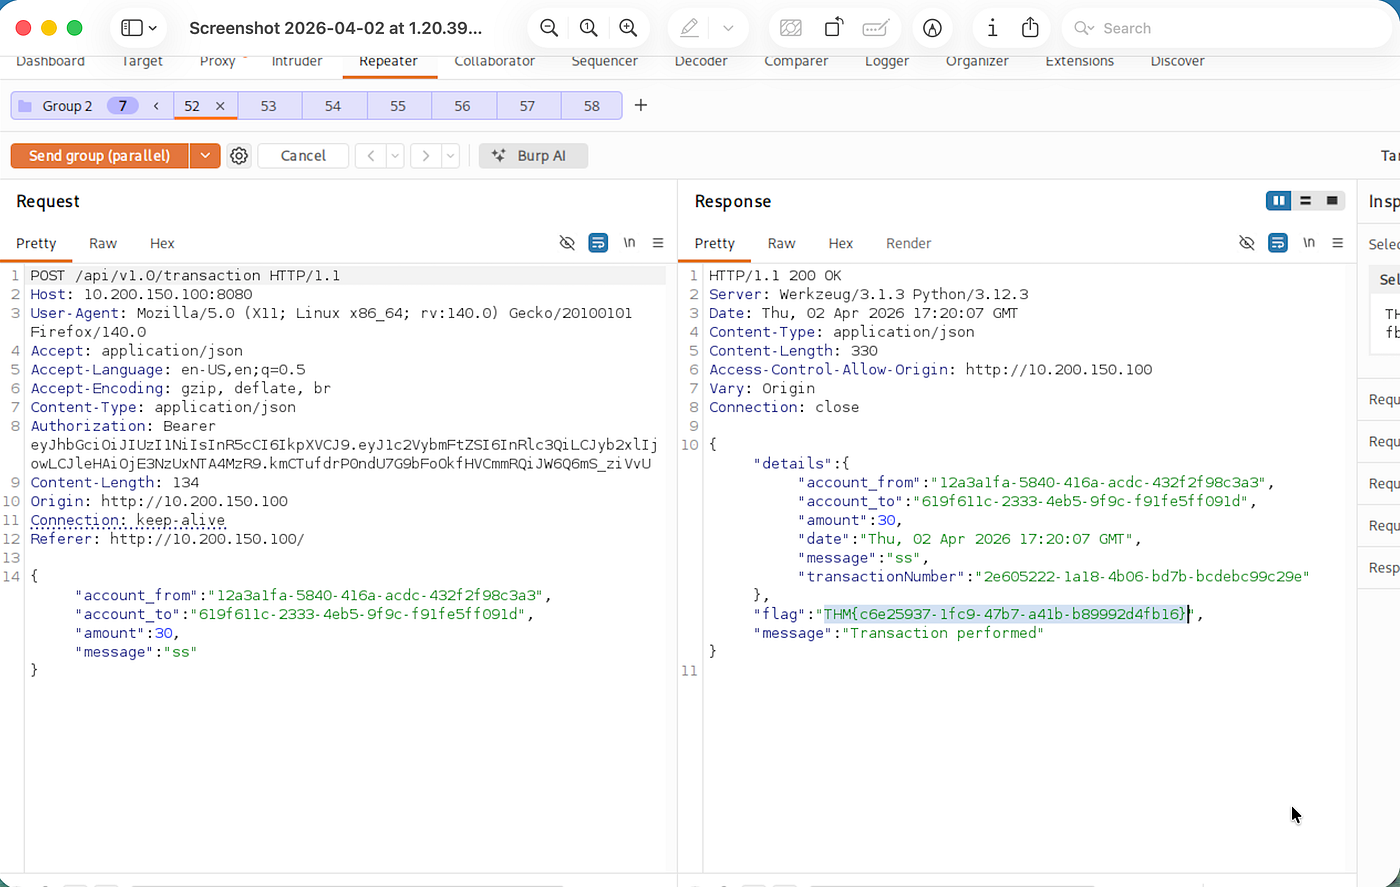Screen dimensions: 1400x887
Task: Open the Response Render tab
Action: (908, 243)
